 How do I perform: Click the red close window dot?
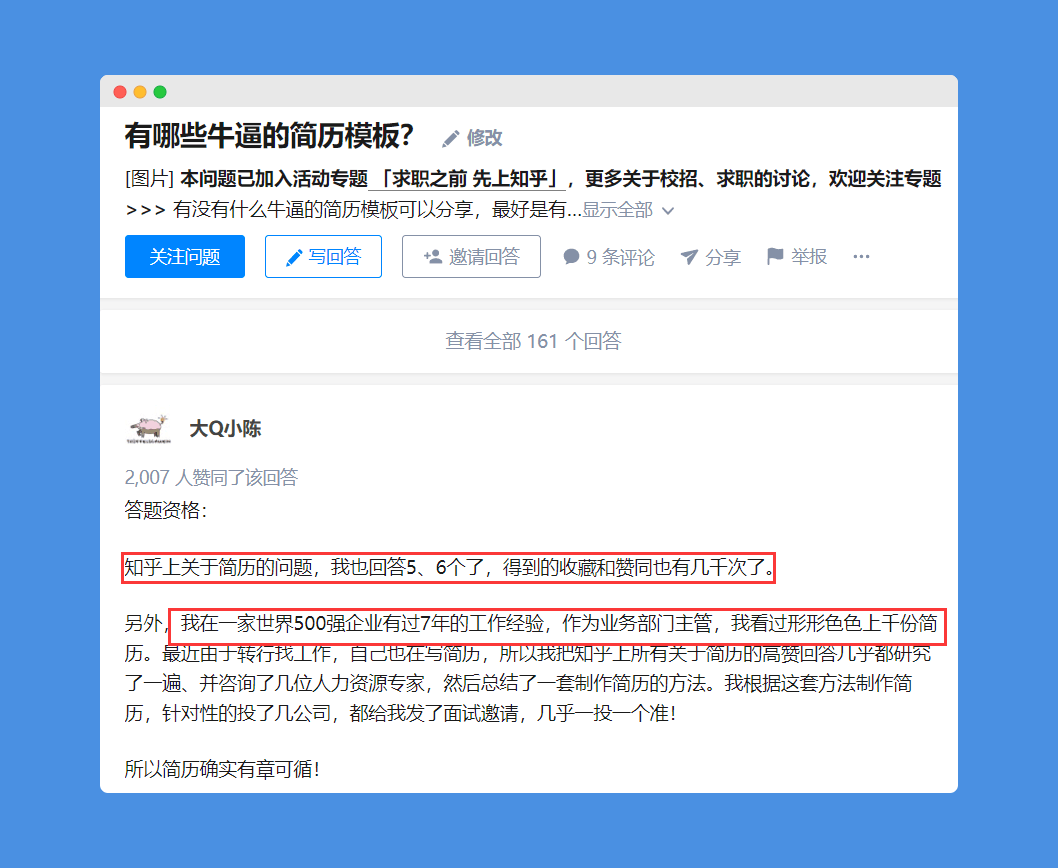coord(120,92)
